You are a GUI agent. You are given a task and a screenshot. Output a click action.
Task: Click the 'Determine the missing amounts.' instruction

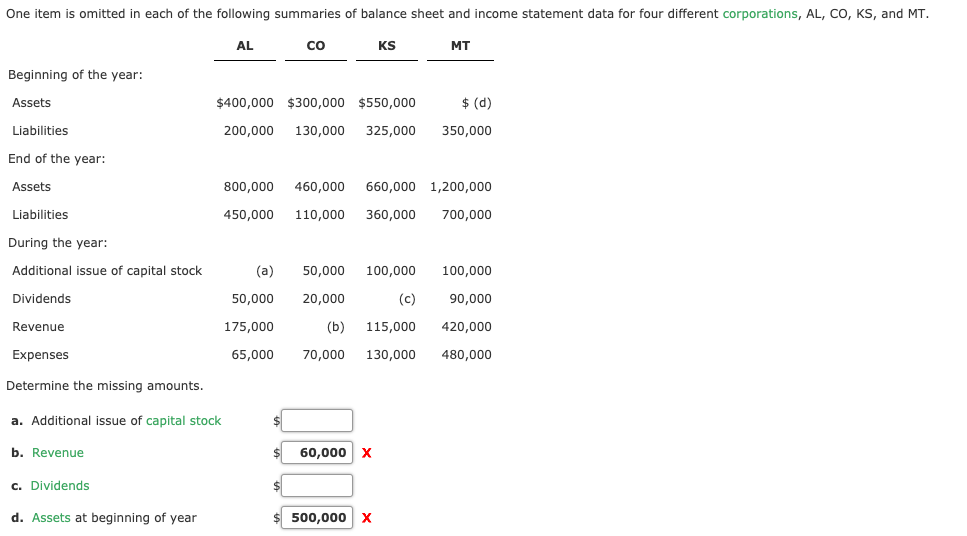pos(105,386)
